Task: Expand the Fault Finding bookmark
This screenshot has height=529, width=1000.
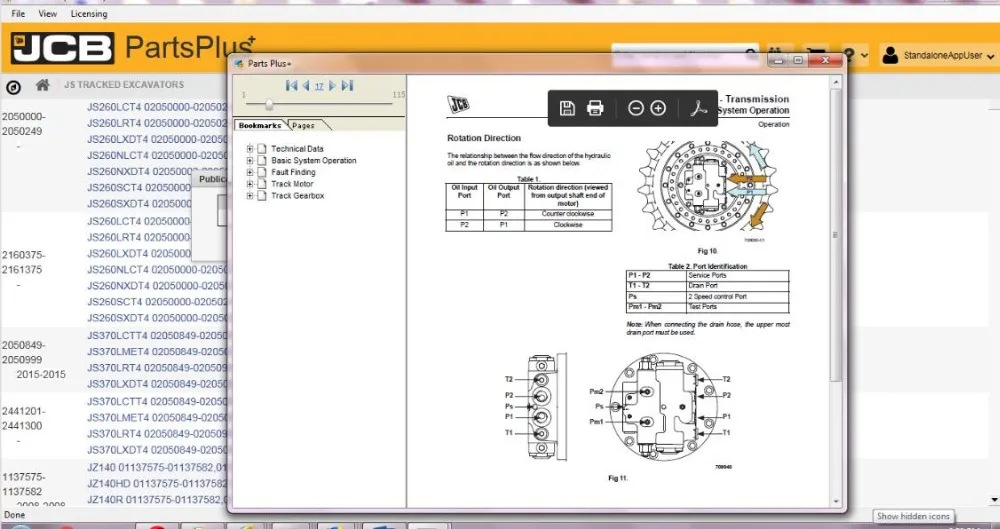Action: point(250,172)
